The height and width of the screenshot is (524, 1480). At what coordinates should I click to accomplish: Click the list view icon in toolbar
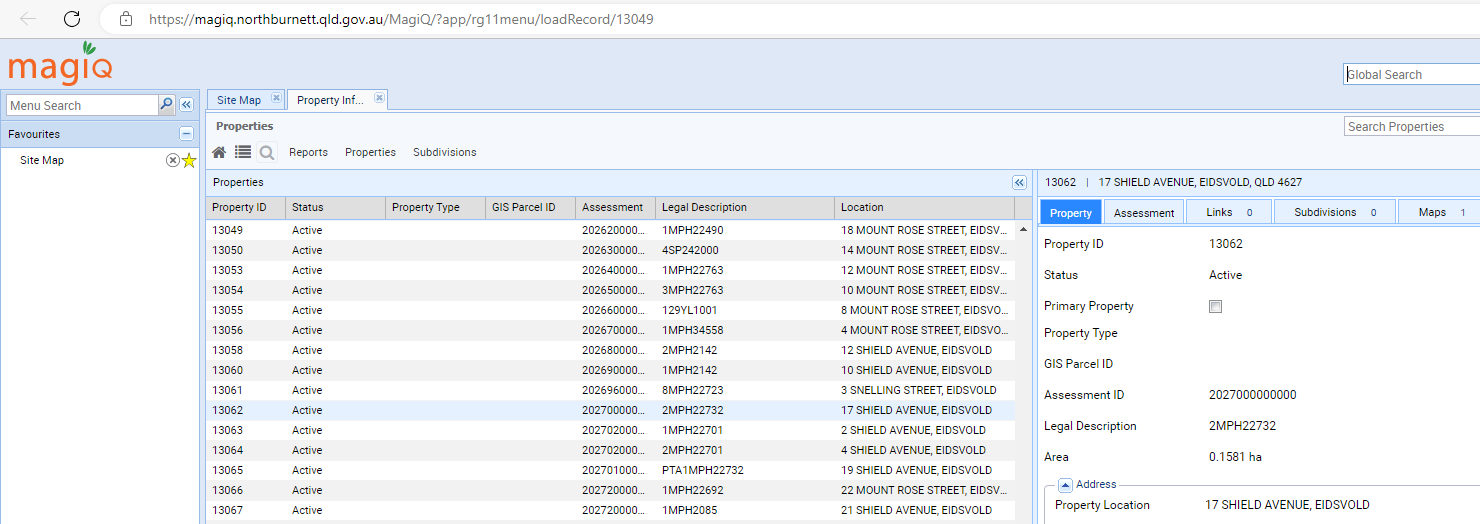coord(243,152)
